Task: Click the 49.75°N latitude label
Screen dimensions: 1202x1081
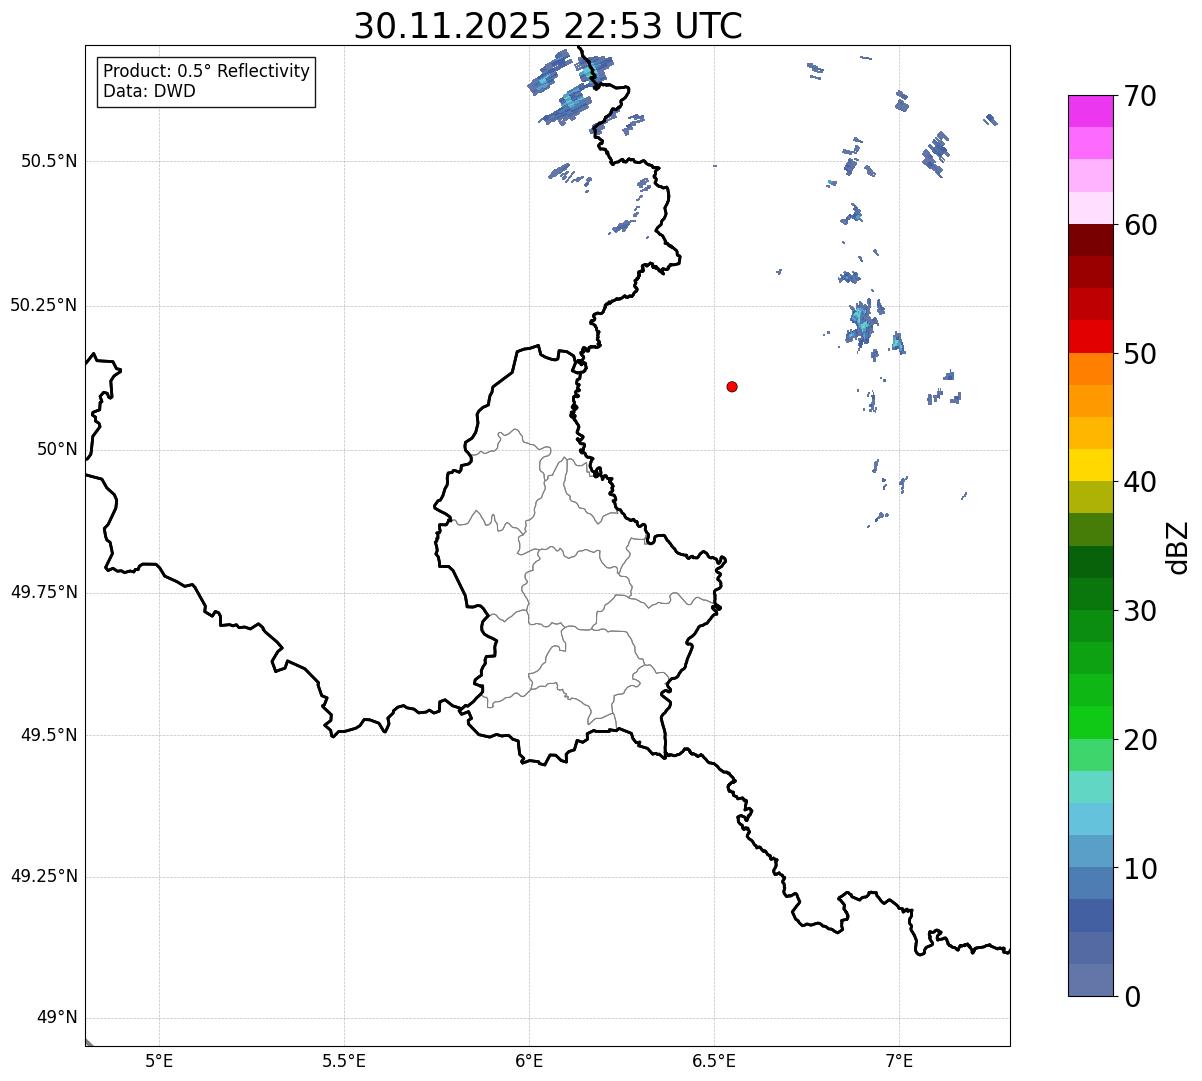Action: [43, 592]
